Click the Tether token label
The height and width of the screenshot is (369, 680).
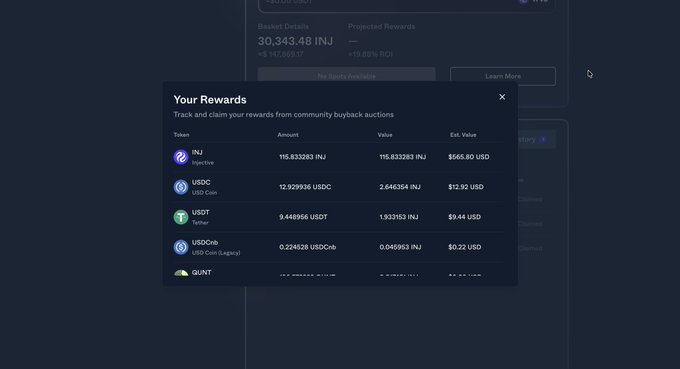tap(200, 223)
